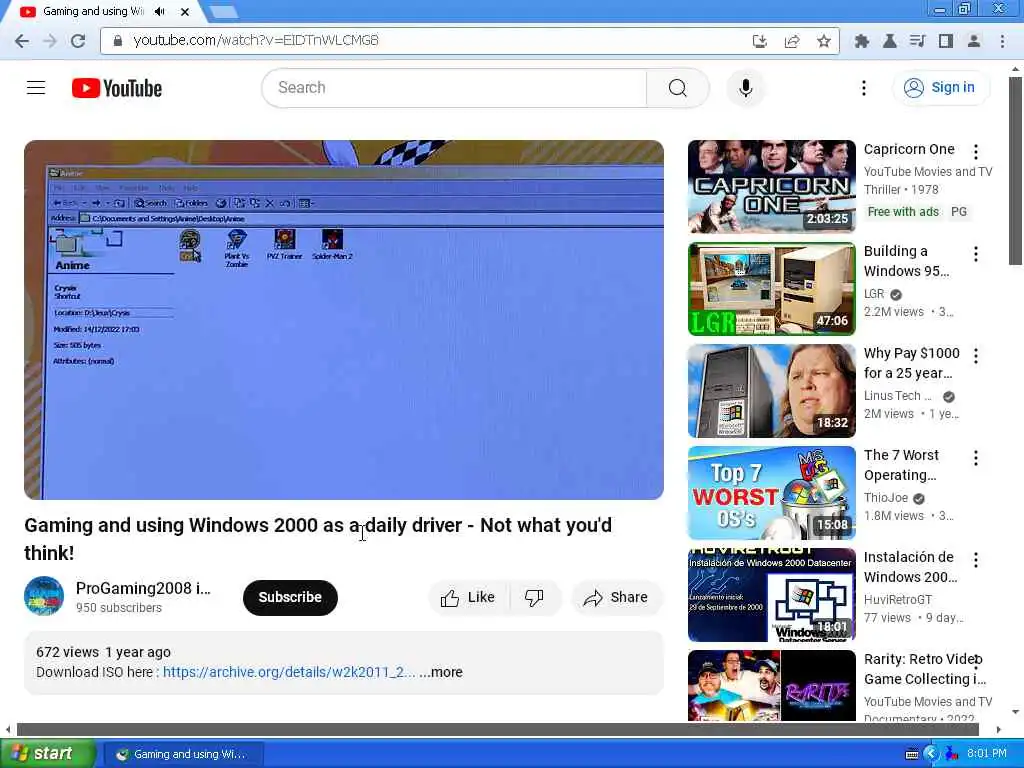This screenshot has width=1024, height=768.
Task: Click the horizontal page scrollbar
Action: (498, 729)
